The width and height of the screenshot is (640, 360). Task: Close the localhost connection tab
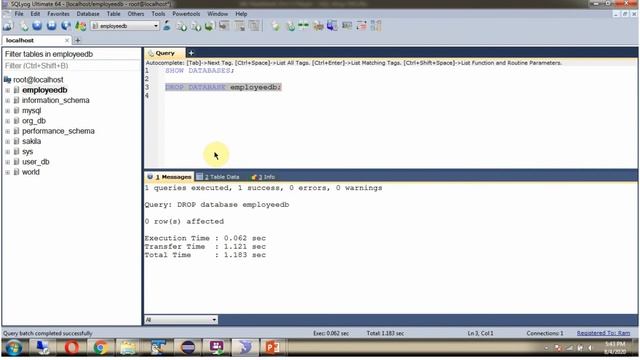point(67,40)
